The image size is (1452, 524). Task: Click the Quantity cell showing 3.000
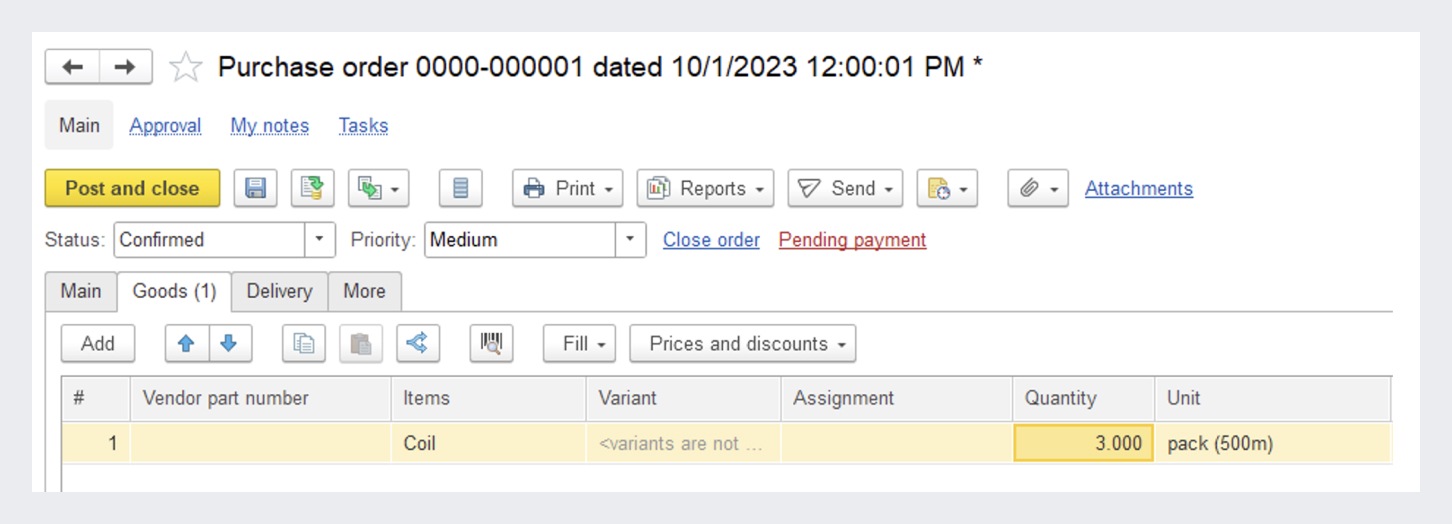(x=1083, y=443)
